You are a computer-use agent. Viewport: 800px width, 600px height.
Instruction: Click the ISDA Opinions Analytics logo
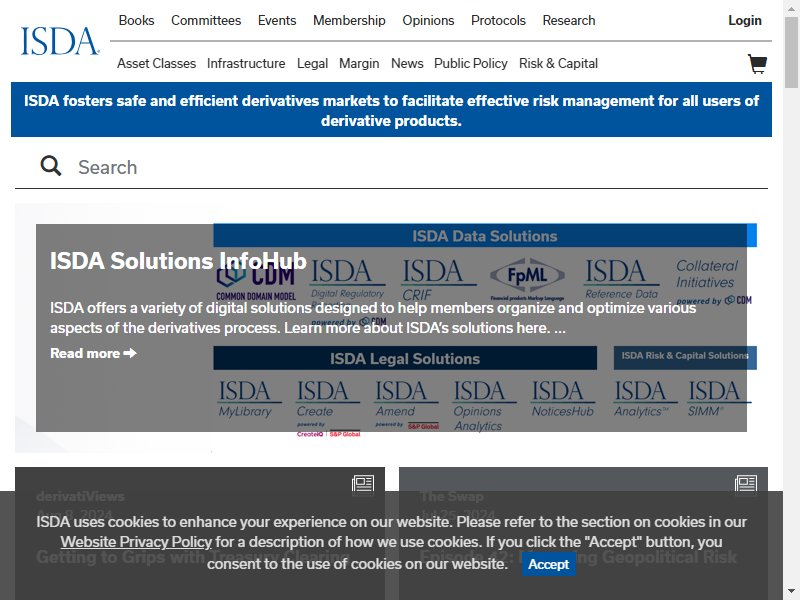pos(484,406)
